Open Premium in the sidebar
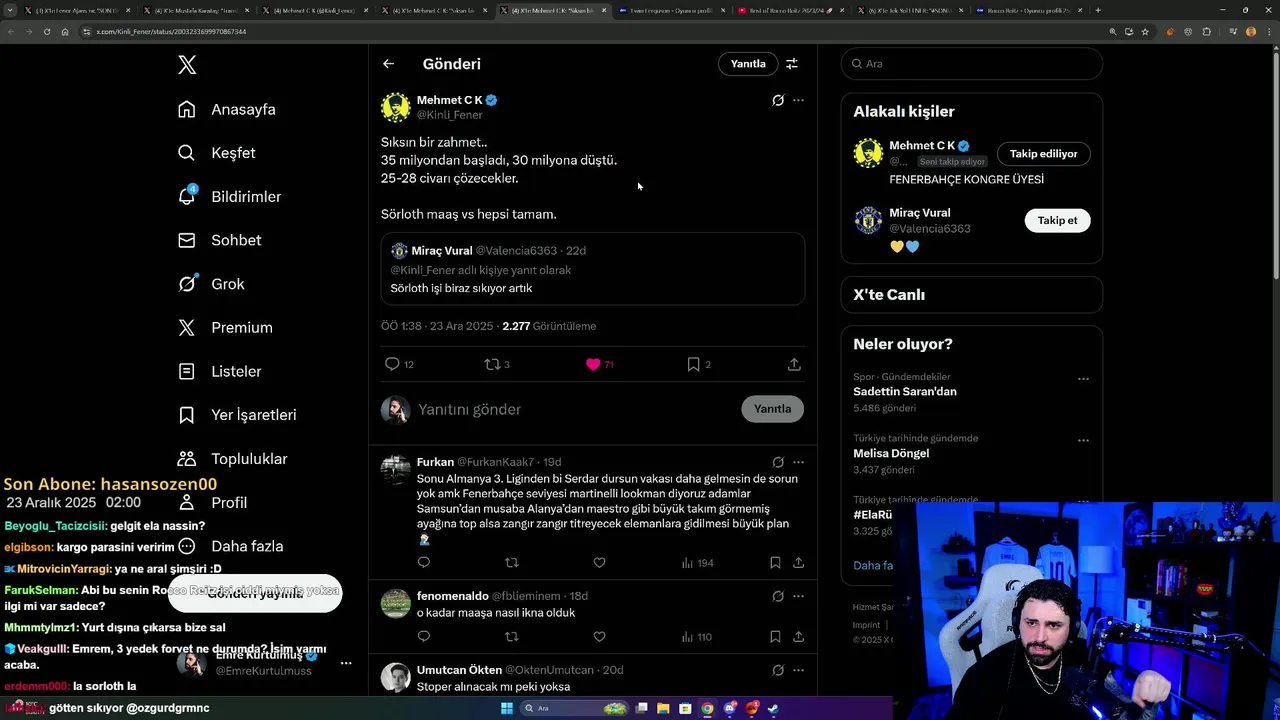1280x720 pixels. (225, 327)
